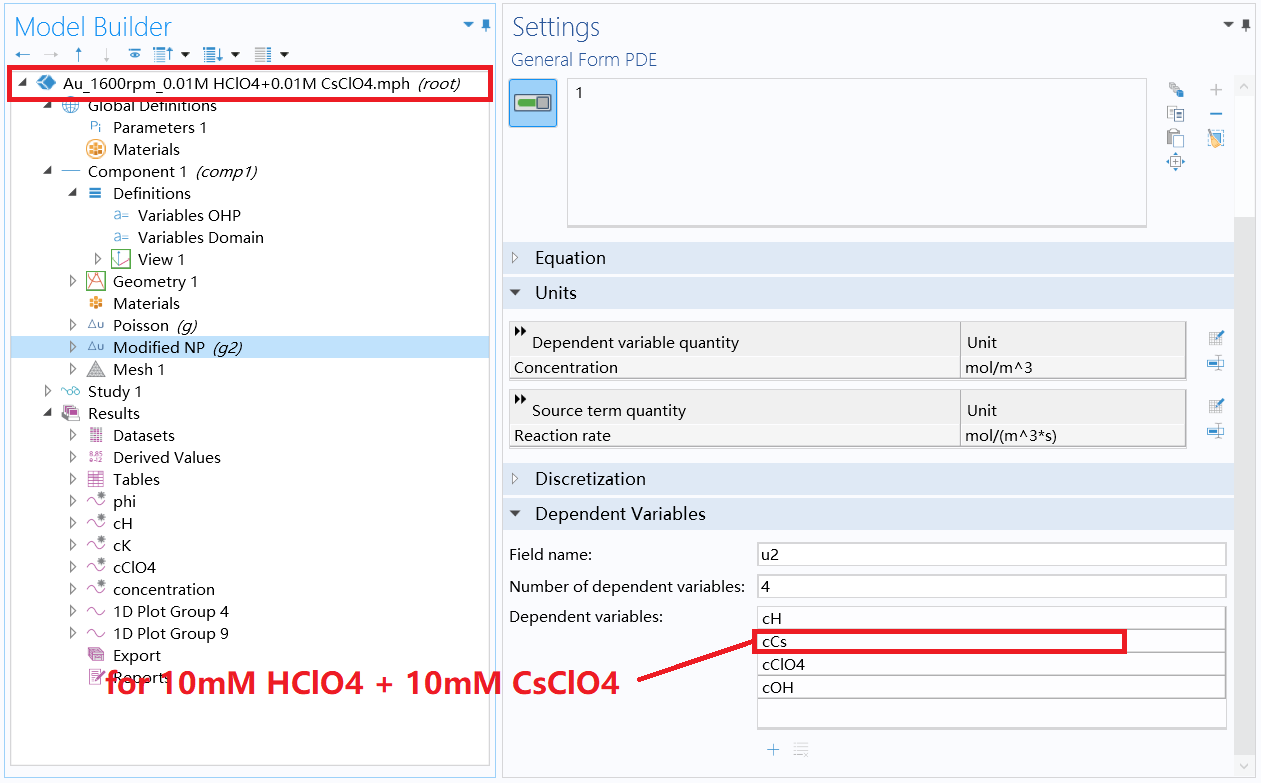Select the Move Up arrow in Model Builder toolbar
1261x783 pixels.
pyautogui.click(x=79, y=54)
